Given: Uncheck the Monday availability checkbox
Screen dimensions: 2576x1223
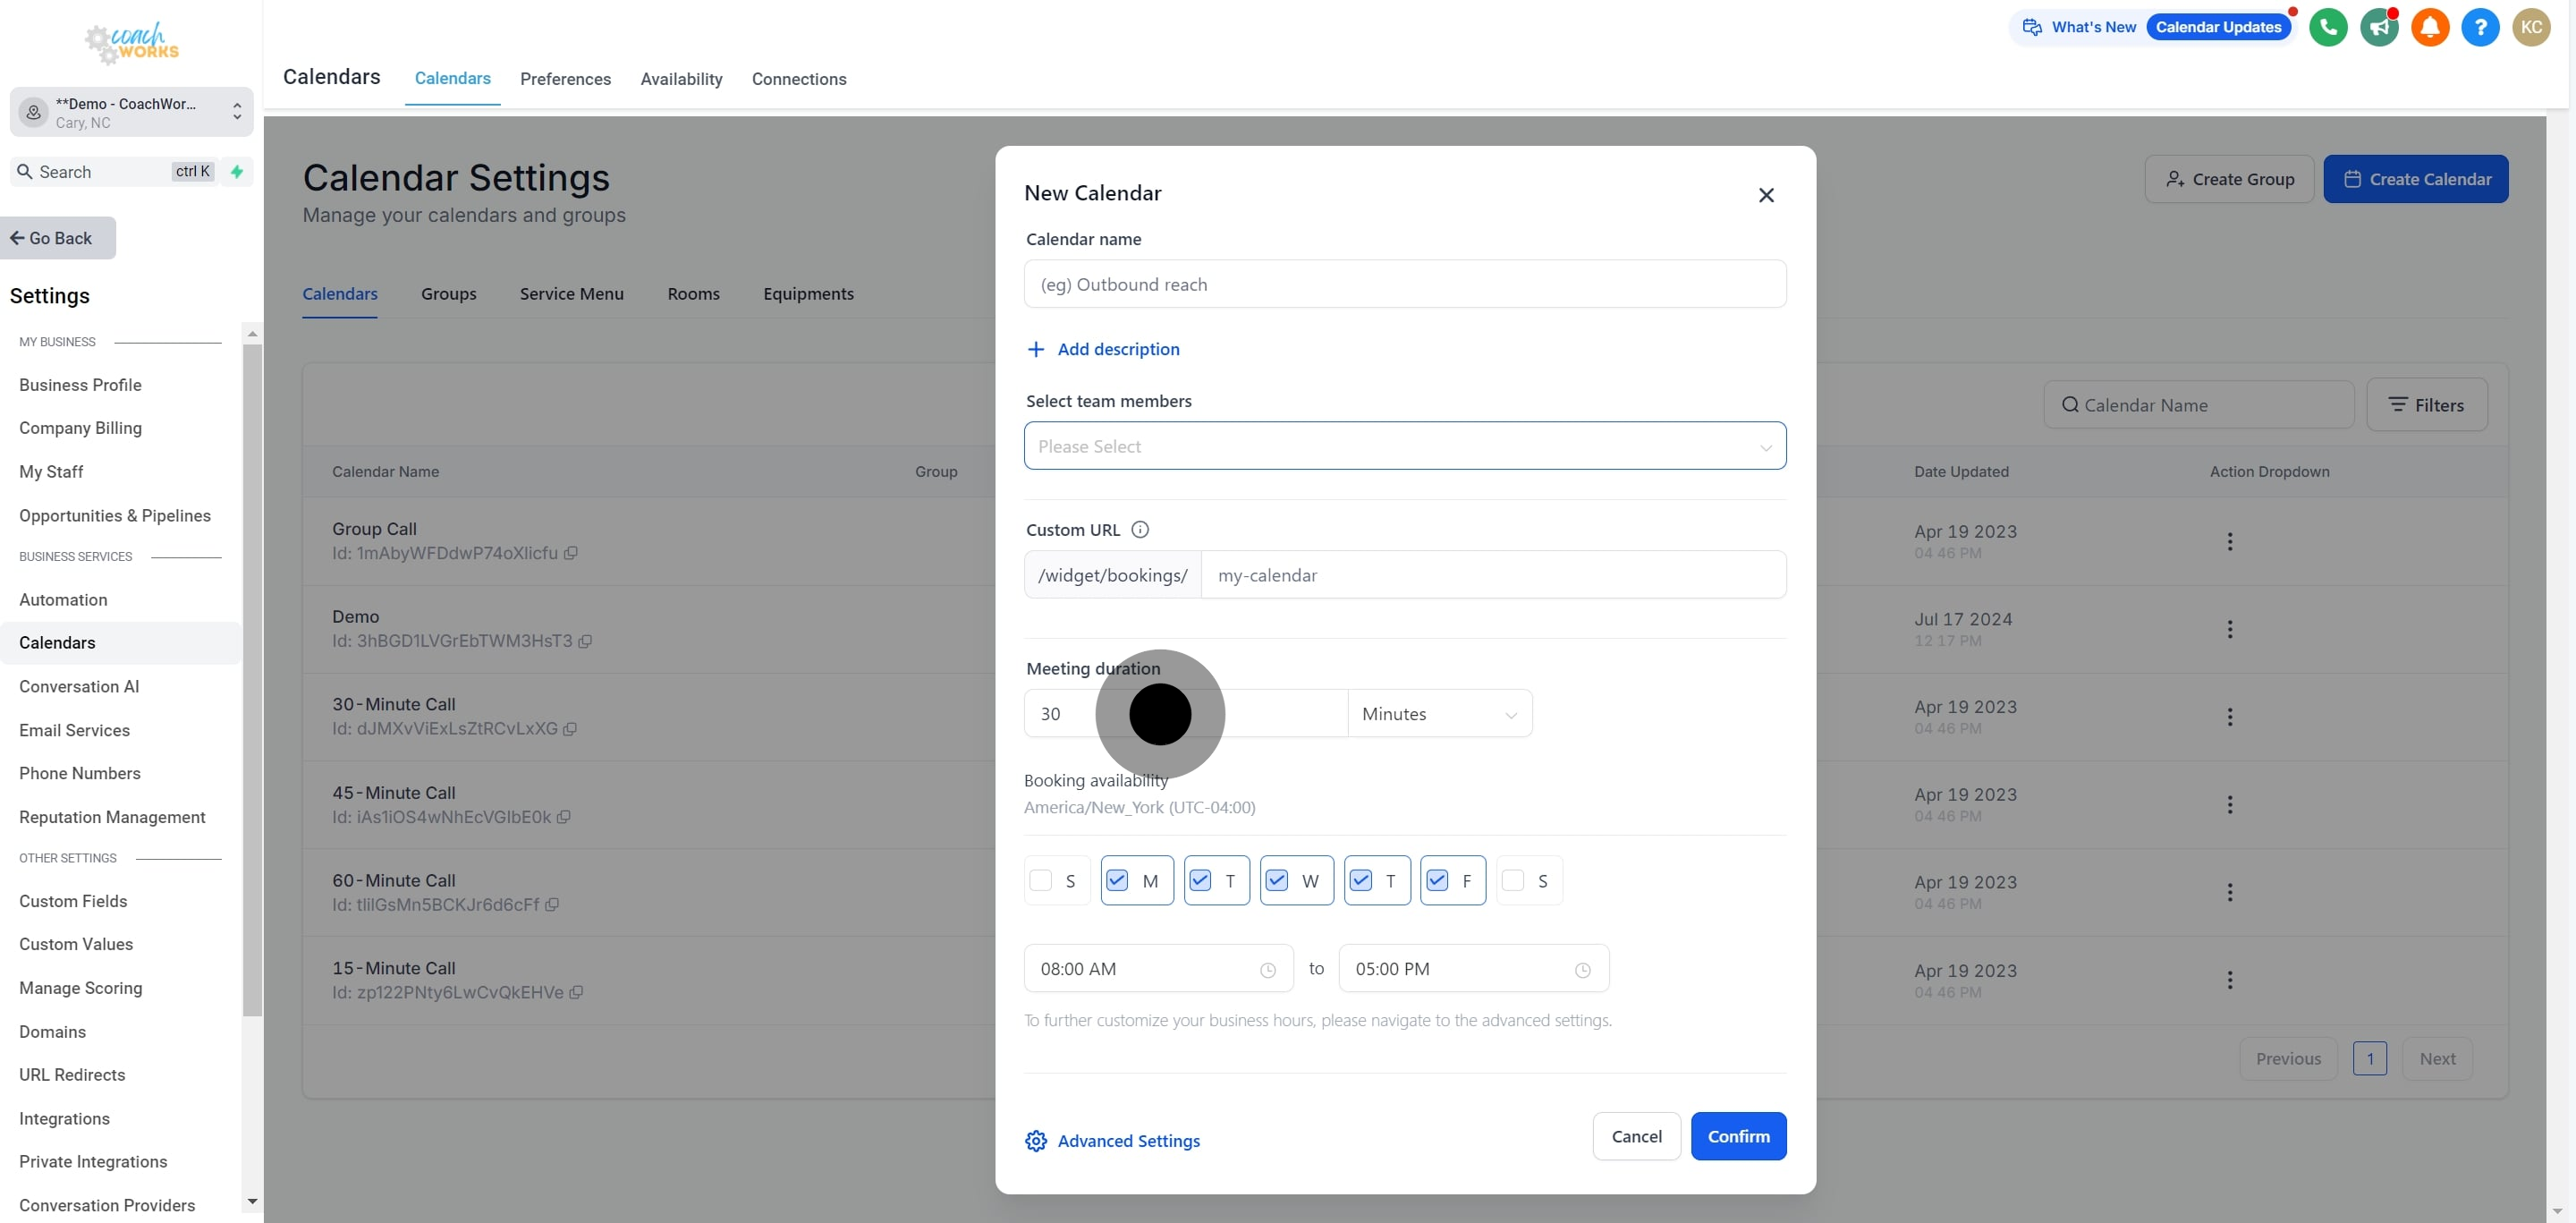Looking at the screenshot, I should (1117, 881).
